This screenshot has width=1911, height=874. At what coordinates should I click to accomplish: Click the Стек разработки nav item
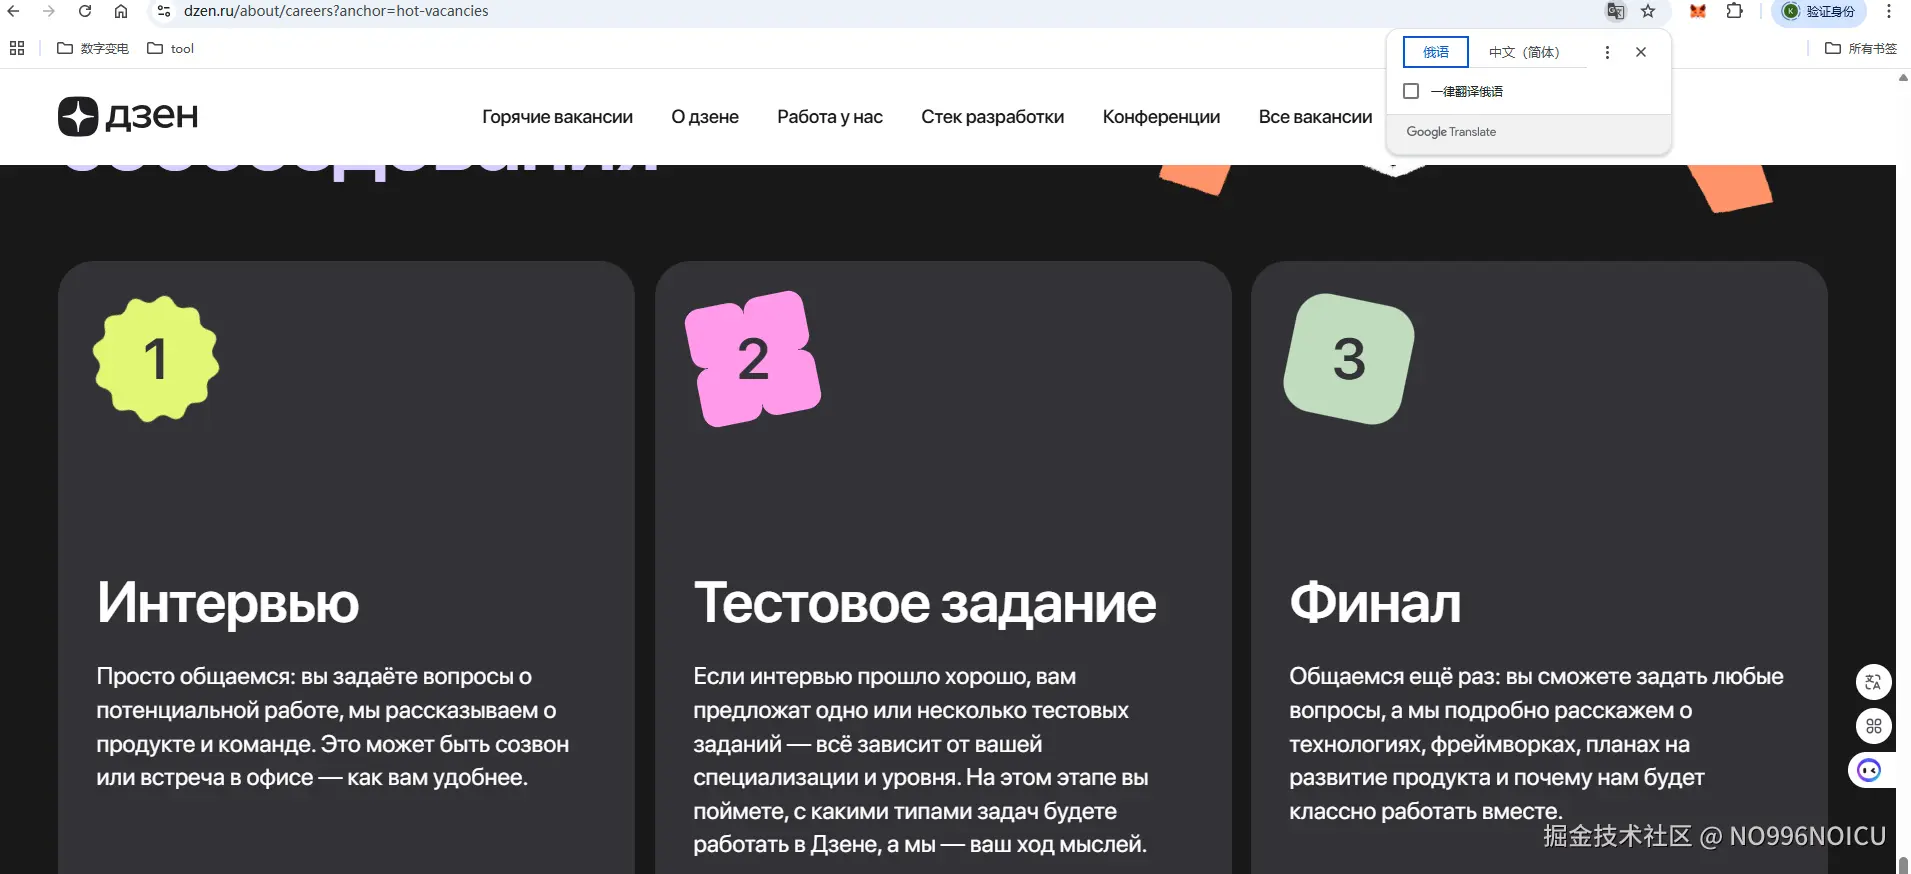(992, 117)
